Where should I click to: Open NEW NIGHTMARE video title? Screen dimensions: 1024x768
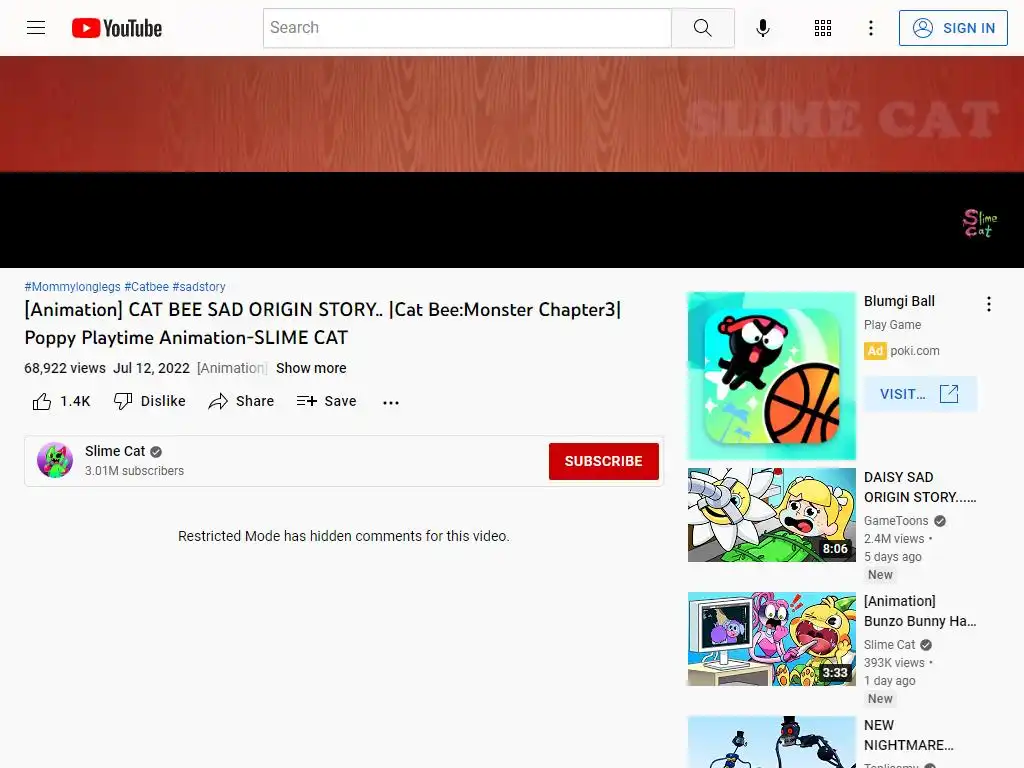(908, 735)
